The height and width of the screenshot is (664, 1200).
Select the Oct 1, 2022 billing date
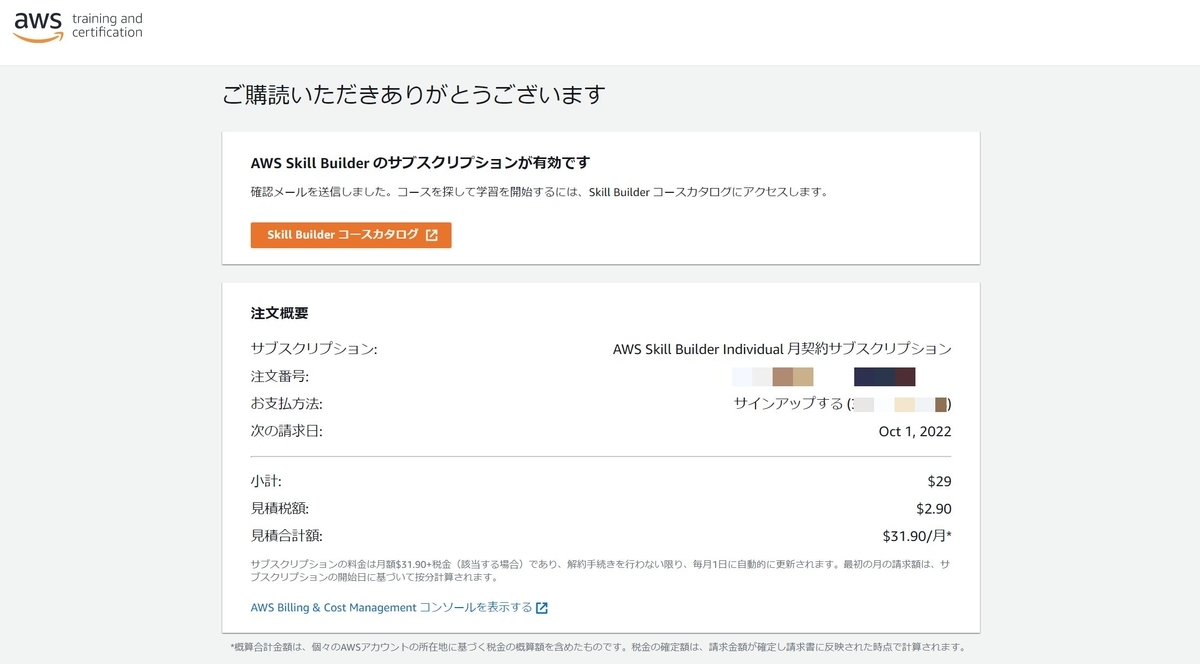point(915,432)
